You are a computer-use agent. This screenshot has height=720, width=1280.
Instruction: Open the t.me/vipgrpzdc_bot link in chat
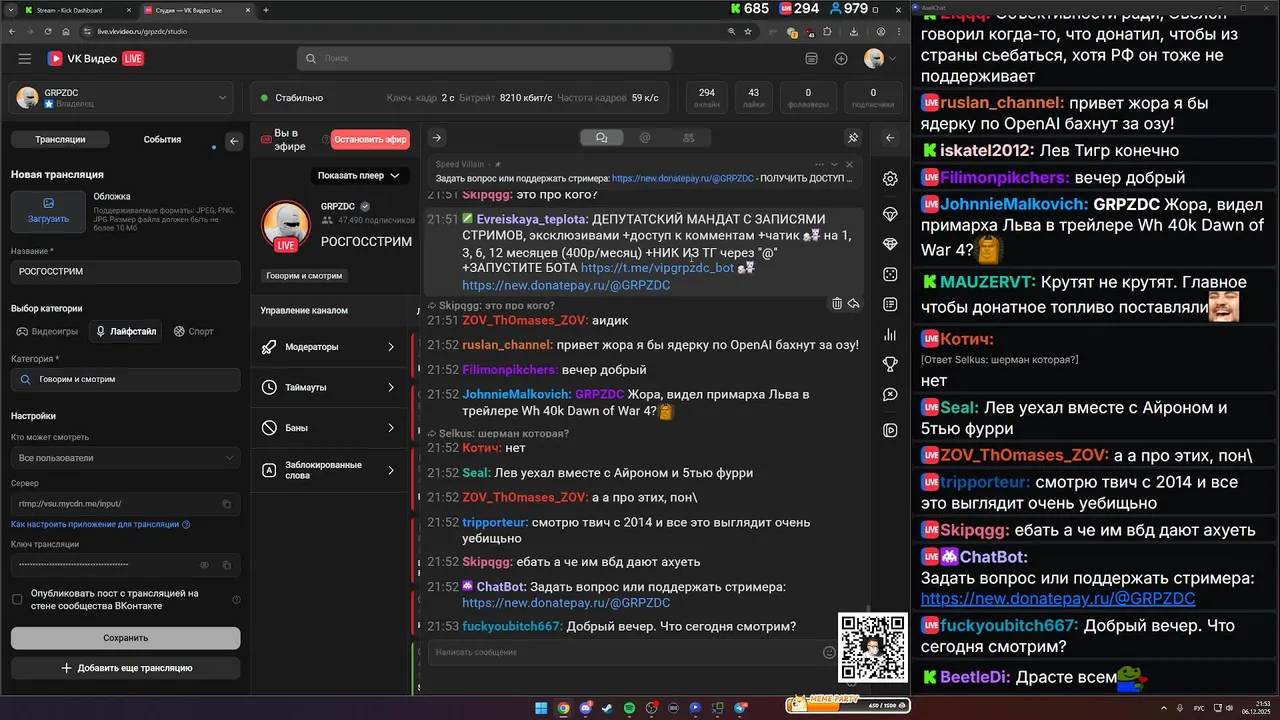pos(657,268)
